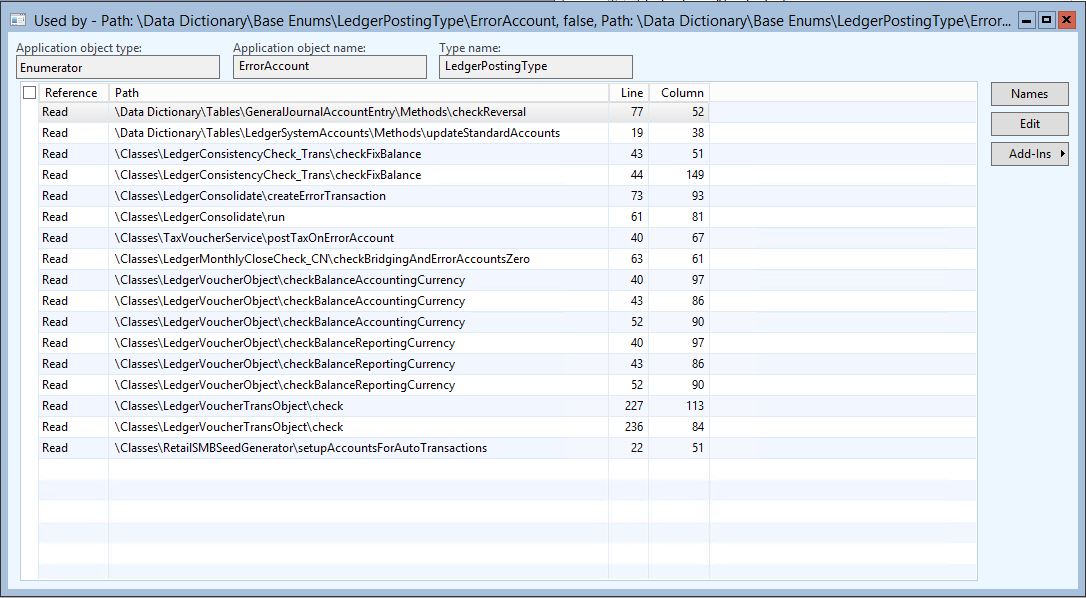1086x598 pixels.
Task: Click the Edit button
Action: (1029, 124)
